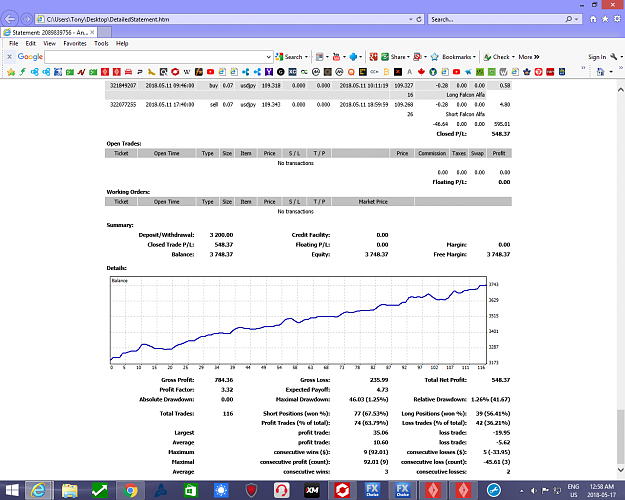Open the File menu
The width and height of the screenshot is (625, 500).
(14, 43)
